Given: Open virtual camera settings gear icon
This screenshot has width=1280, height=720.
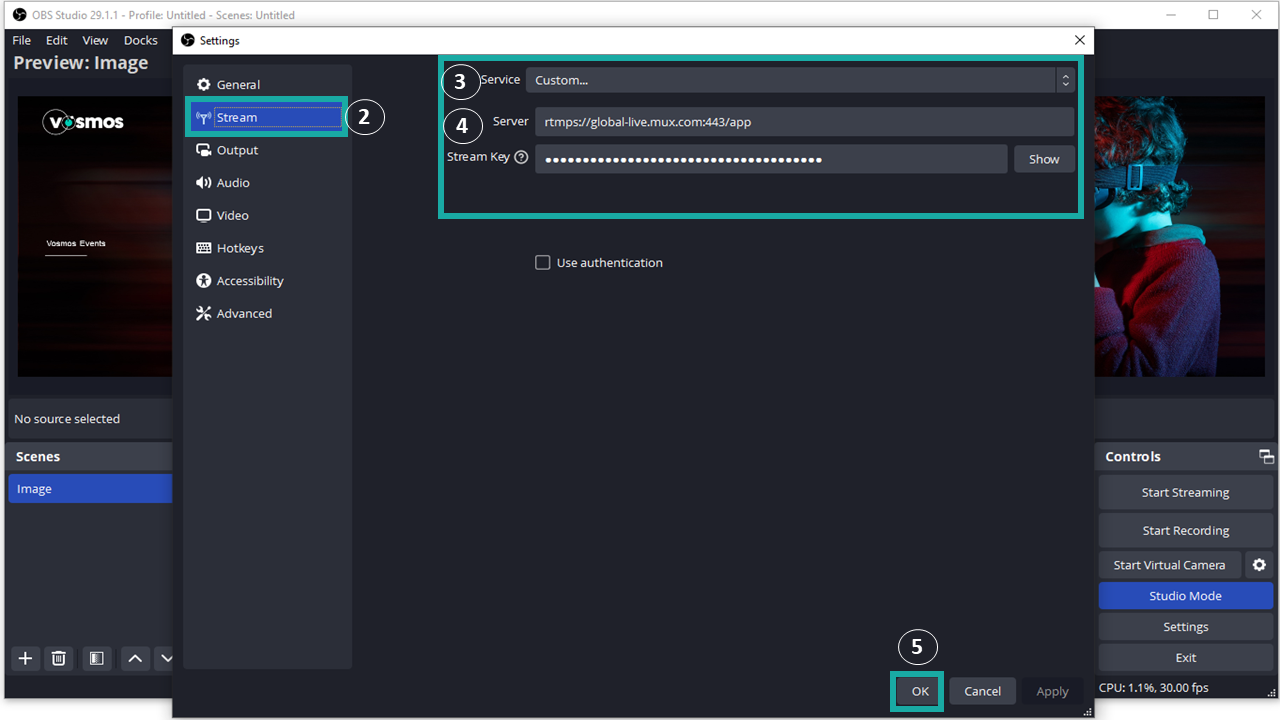Looking at the screenshot, I should (x=1259, y=565).
